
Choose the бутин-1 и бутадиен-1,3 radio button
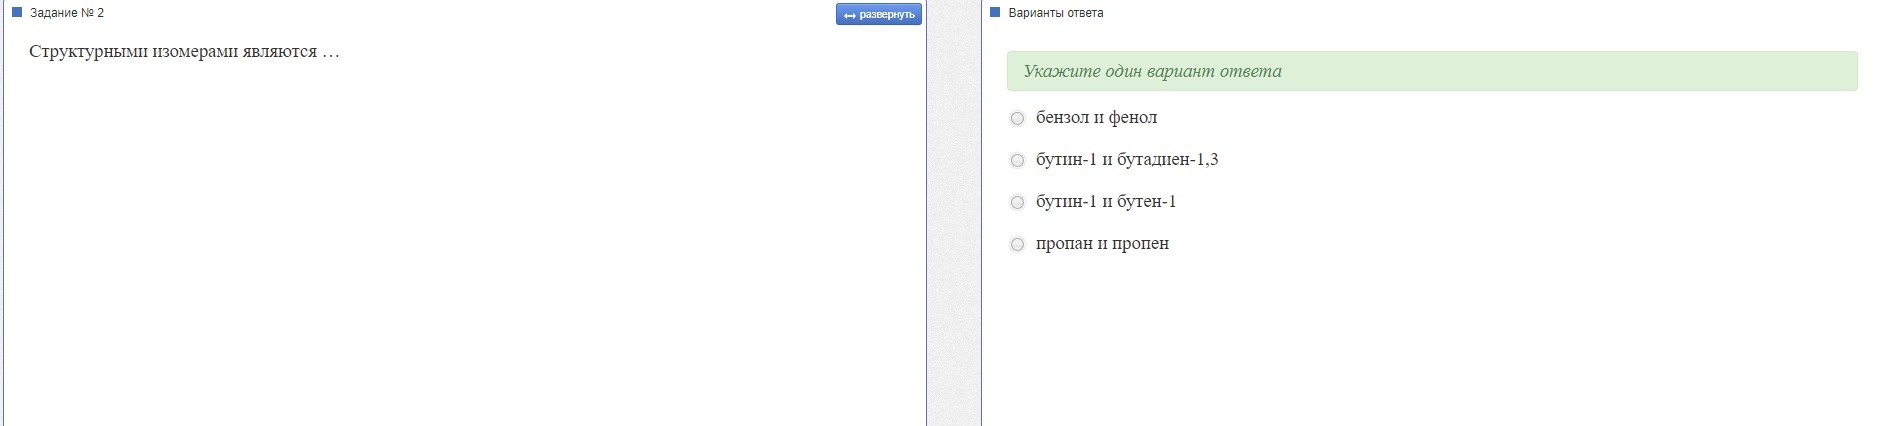(x=1017, y=161)
